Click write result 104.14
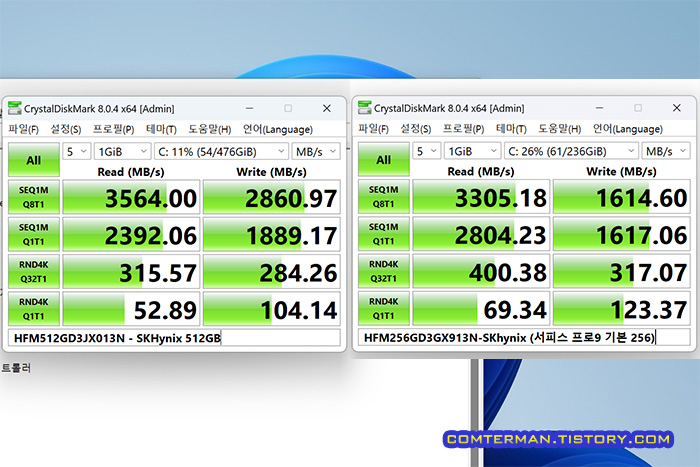 point(271,309)
